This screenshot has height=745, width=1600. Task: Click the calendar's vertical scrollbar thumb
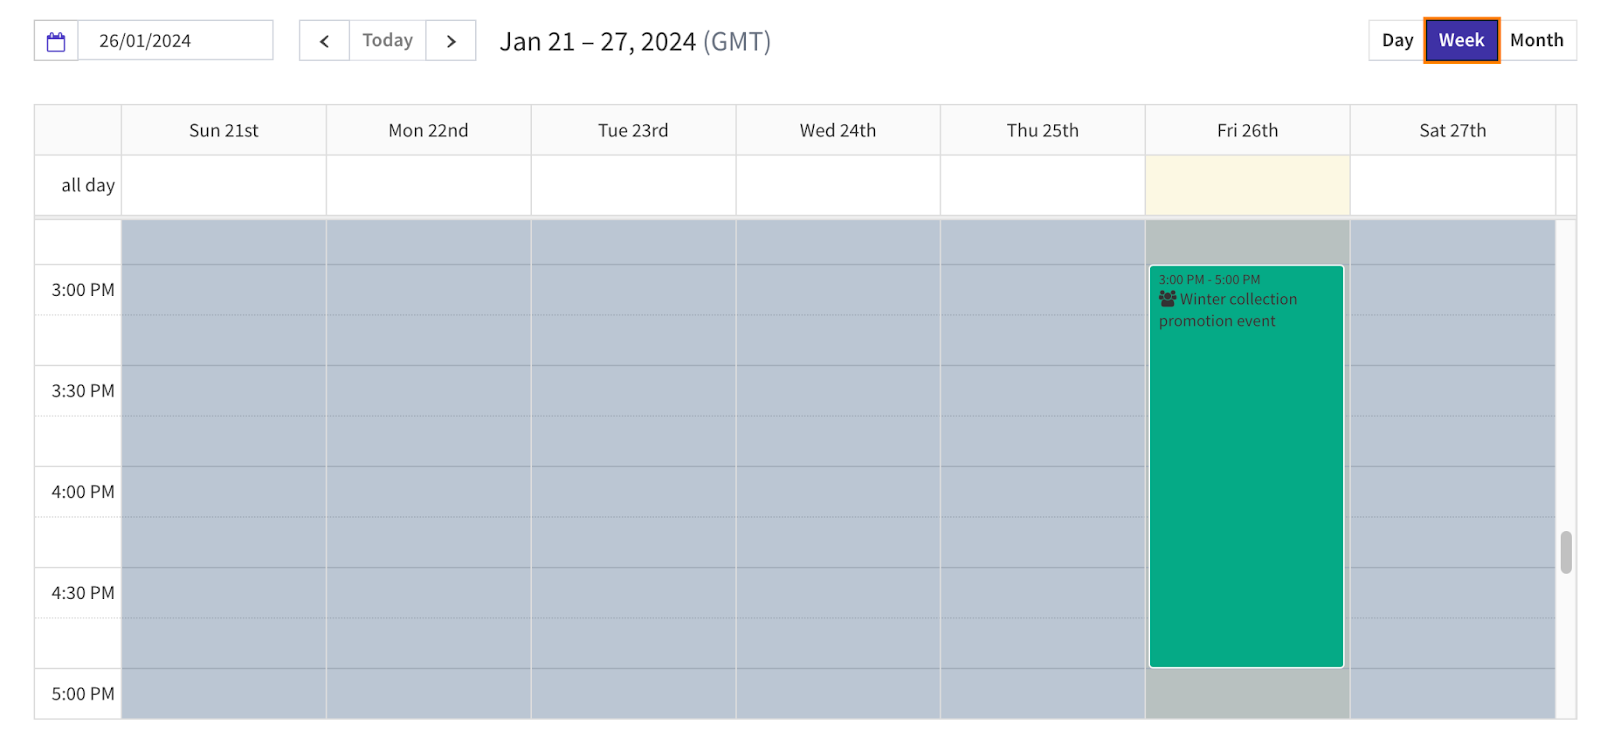(1566, 552)
